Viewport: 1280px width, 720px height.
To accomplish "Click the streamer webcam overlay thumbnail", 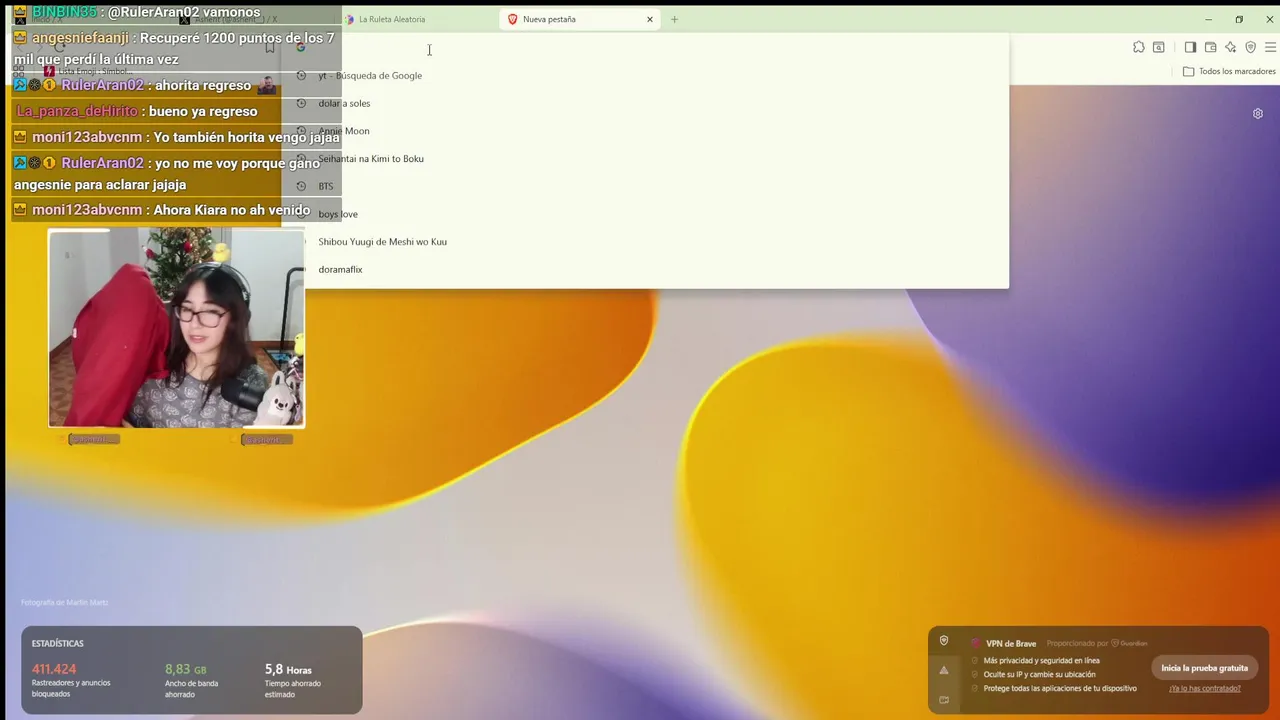I will 177,328.
